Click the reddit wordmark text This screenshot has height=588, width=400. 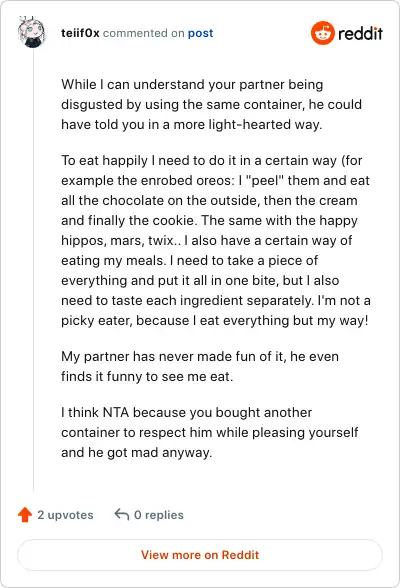[x=360, y=33]
